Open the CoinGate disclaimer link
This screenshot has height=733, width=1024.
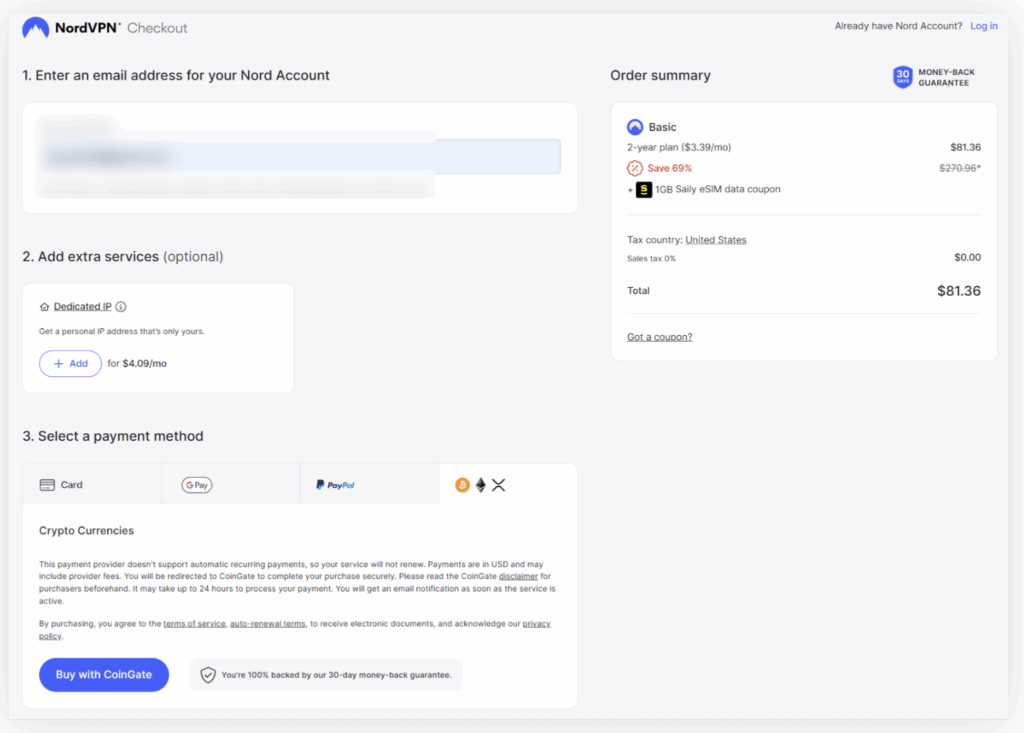click(518, 576)
